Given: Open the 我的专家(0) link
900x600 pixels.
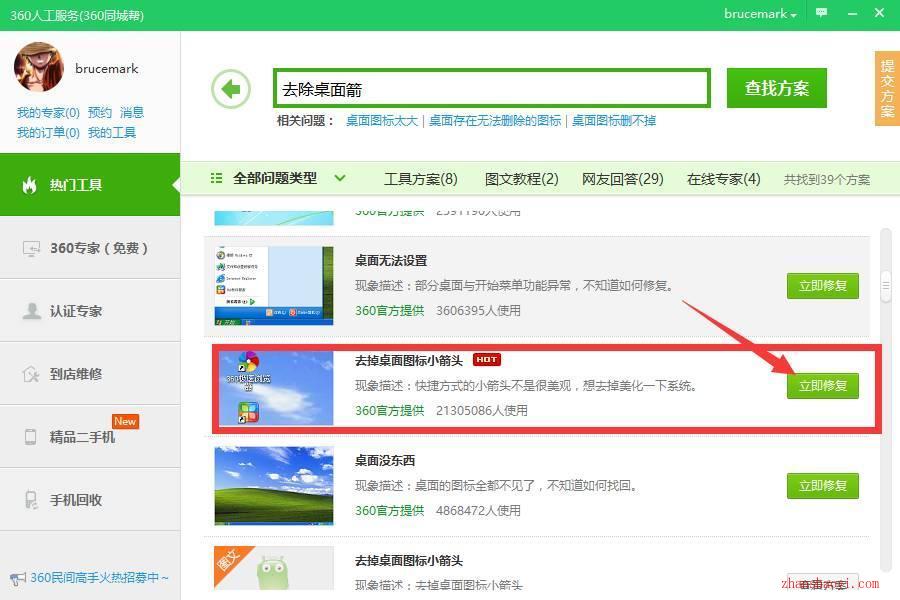Looking at the screenshot, I should point(48,113).
